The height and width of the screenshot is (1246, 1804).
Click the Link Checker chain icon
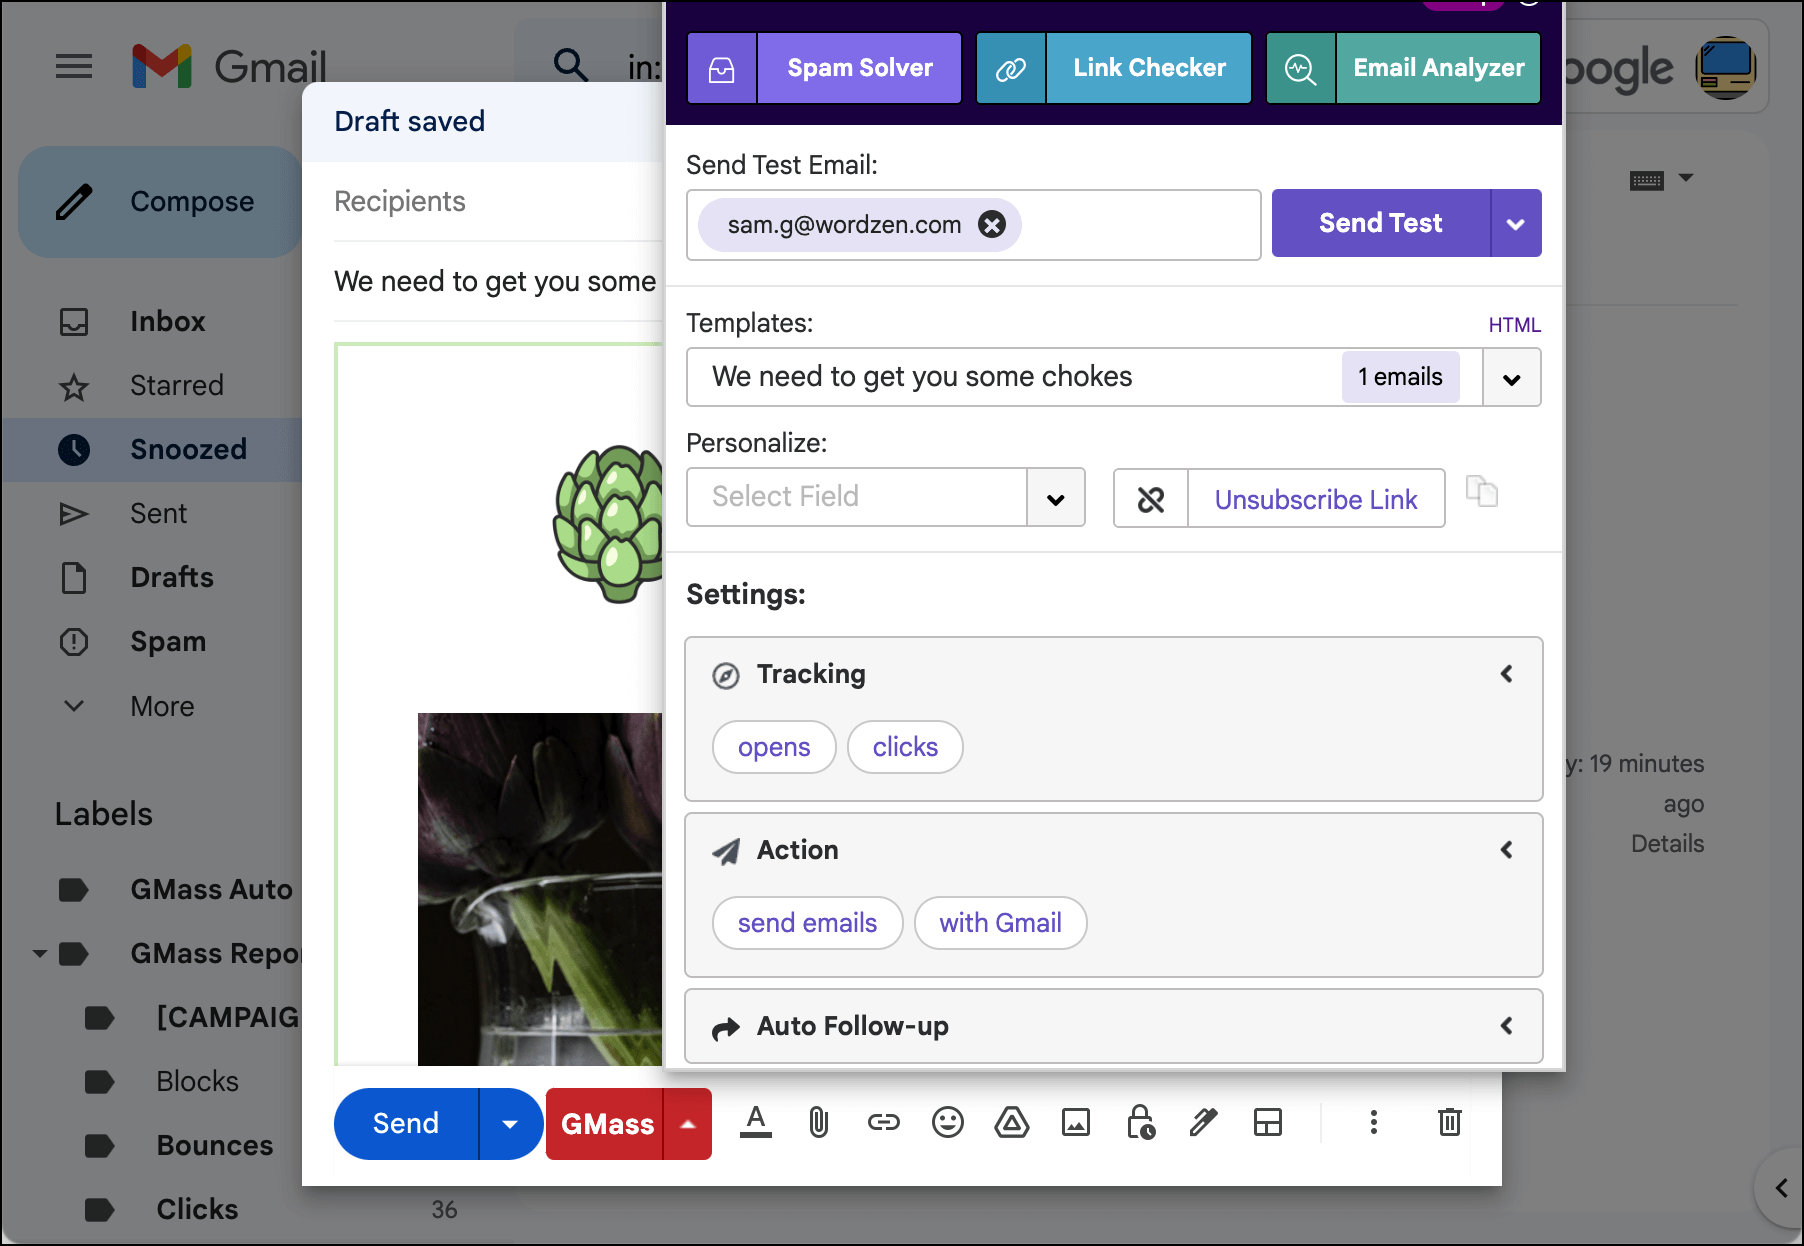1011,68
